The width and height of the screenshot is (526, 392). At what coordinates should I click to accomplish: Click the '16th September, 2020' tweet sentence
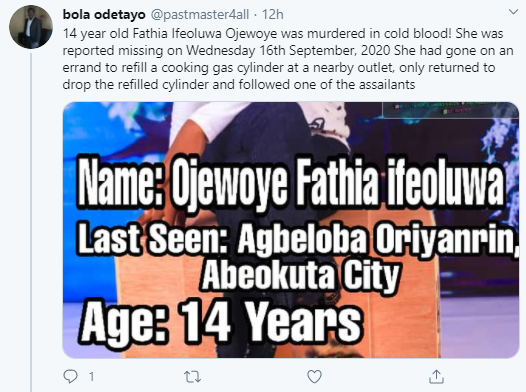(x=325, y=51)
